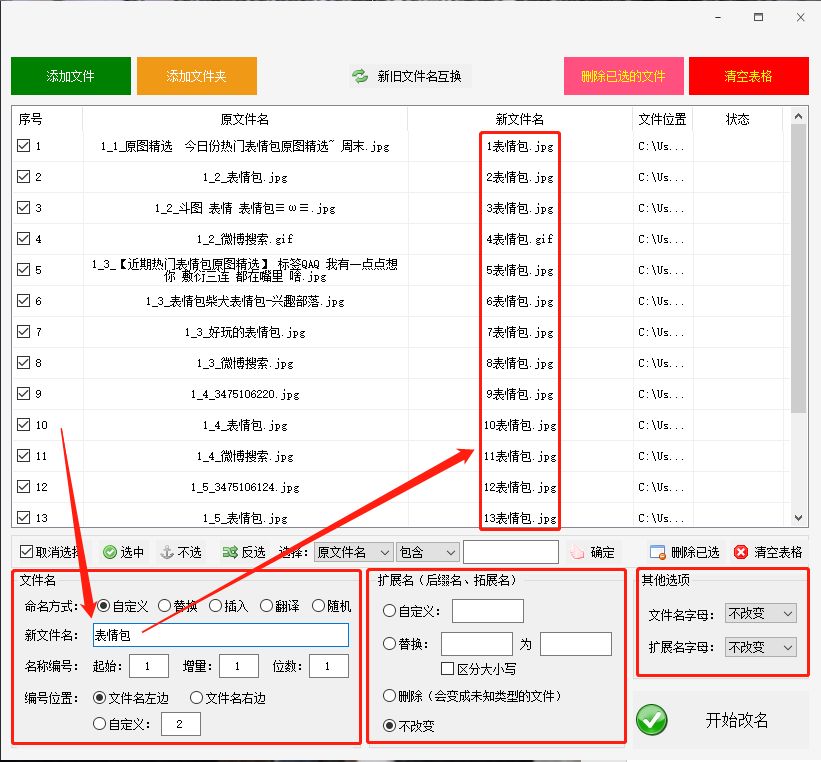Click the green 添加文件 button
Viewport: 821px width, 762px height.
[70, 75]
